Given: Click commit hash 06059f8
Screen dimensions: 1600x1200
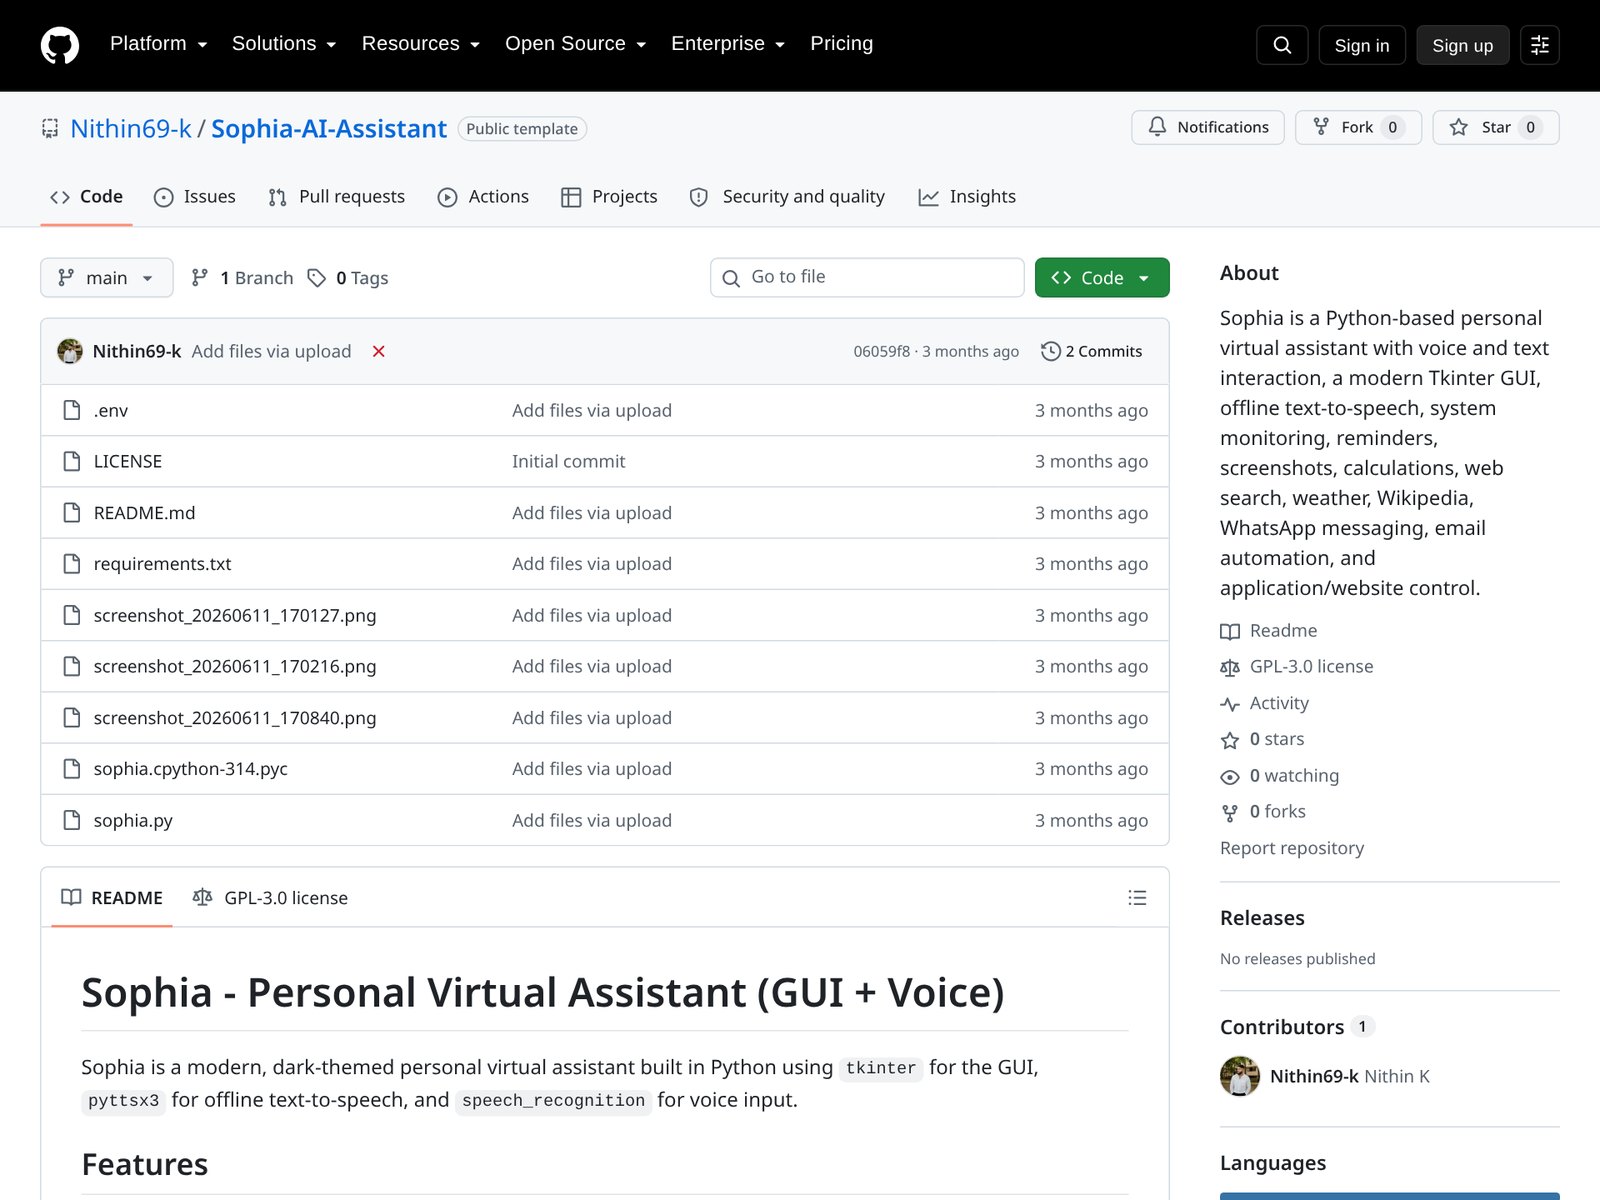Looking at the screenshot, I should (882, 351).
